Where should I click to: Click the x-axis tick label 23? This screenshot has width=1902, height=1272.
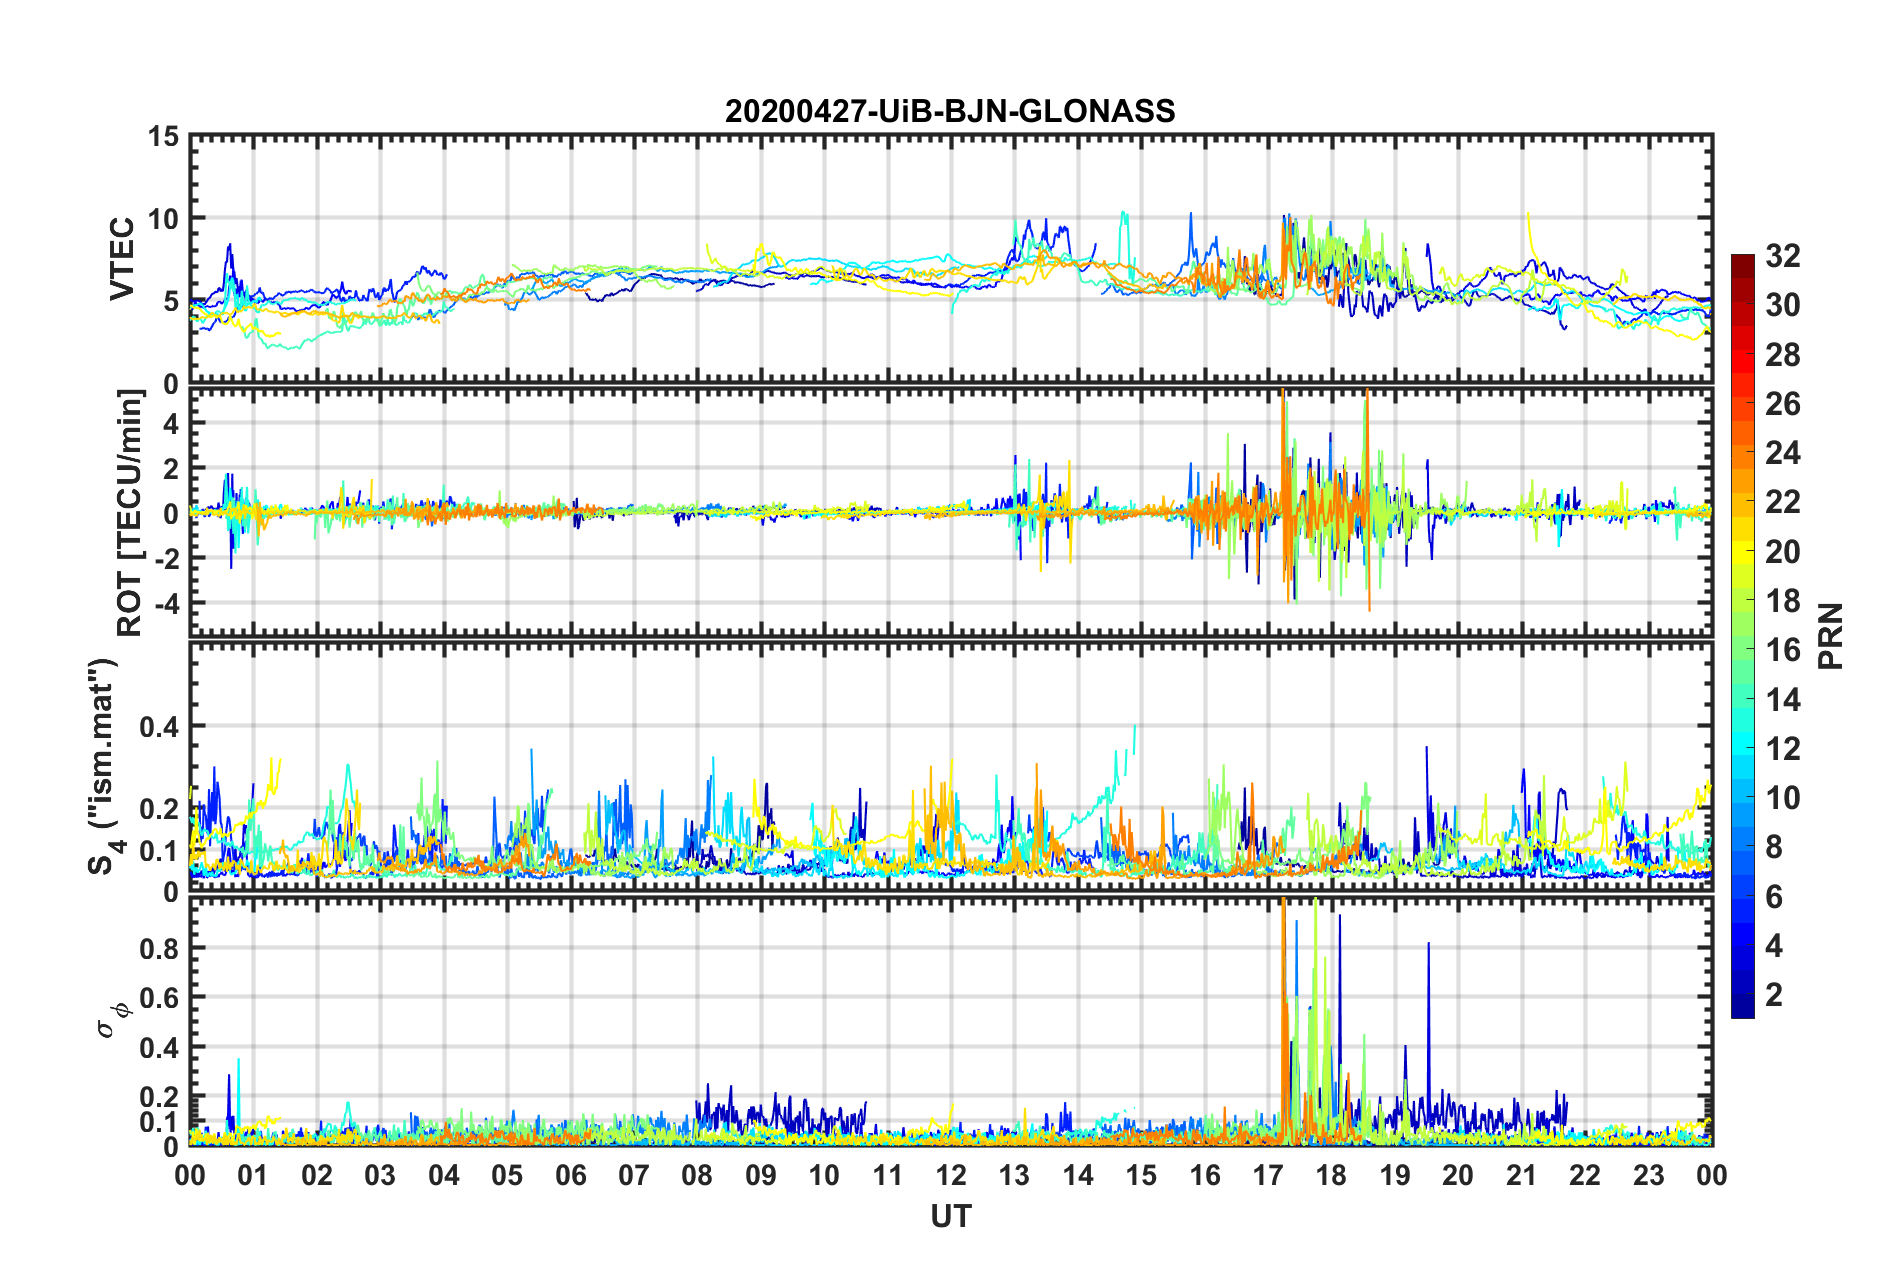coord(1649,1175)
